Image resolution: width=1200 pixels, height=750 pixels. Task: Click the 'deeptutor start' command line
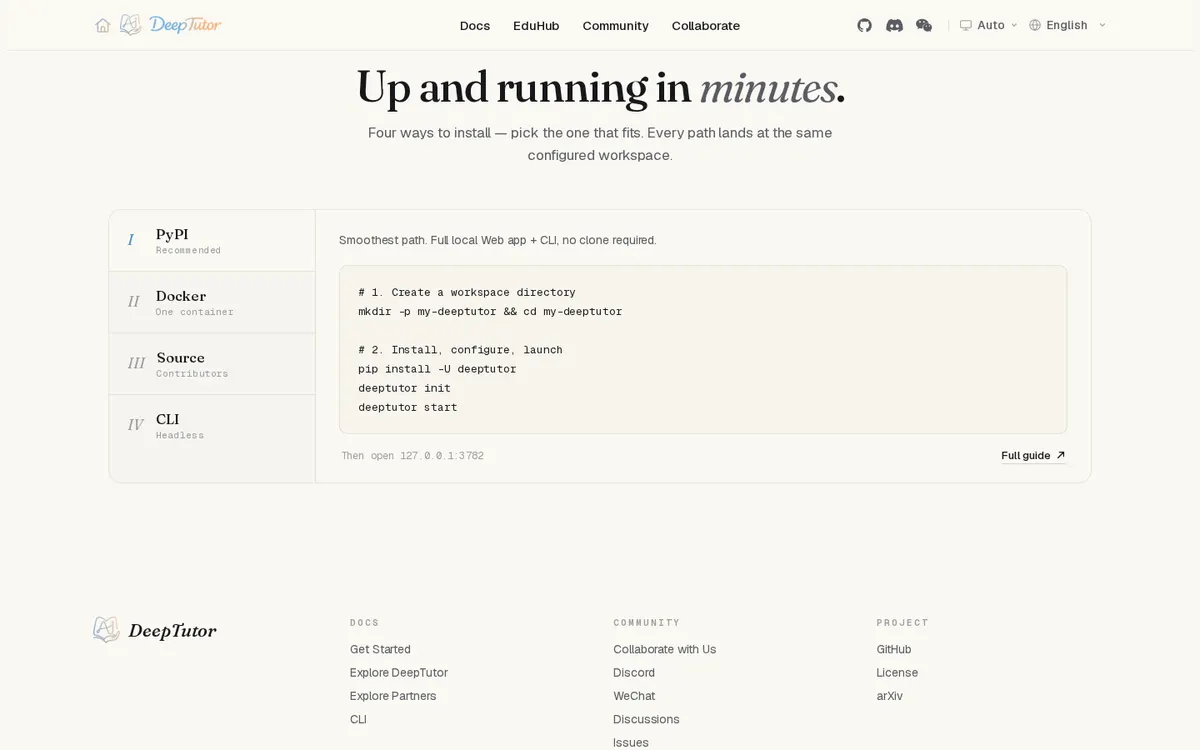407,407
